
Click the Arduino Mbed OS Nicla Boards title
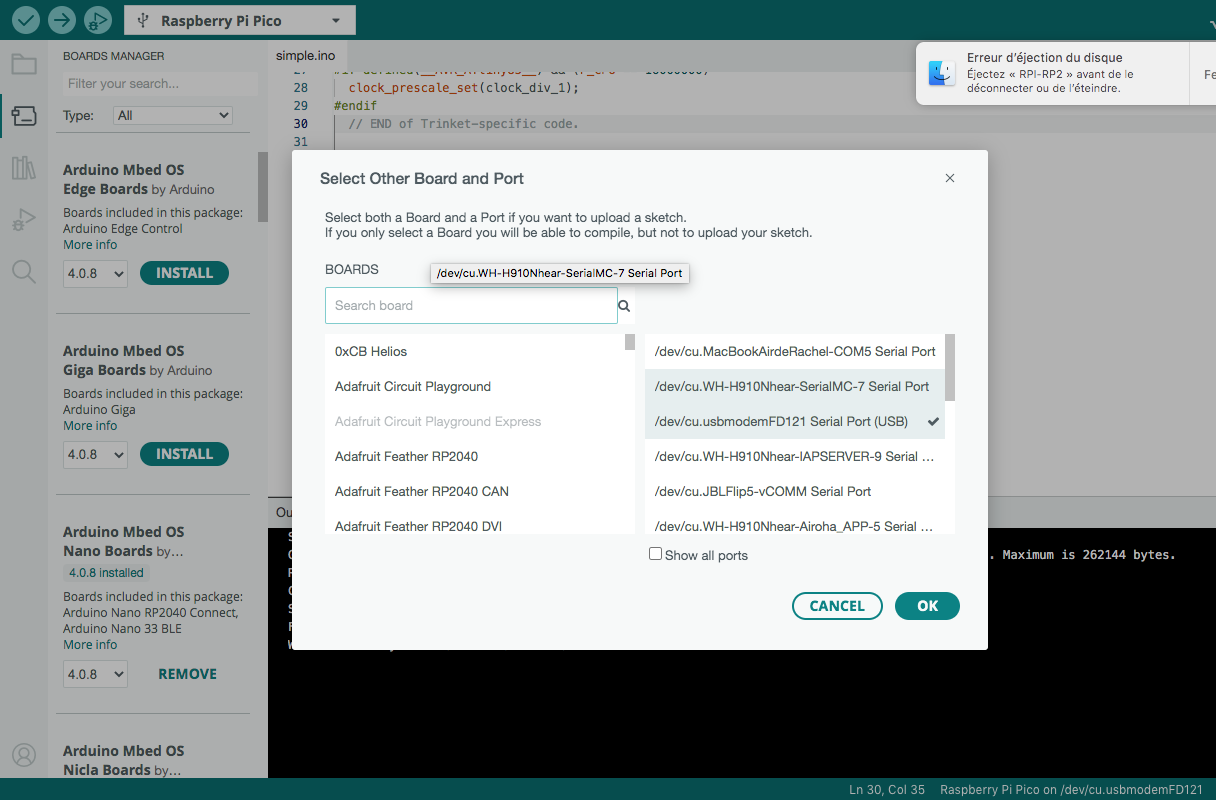(124, 760)
